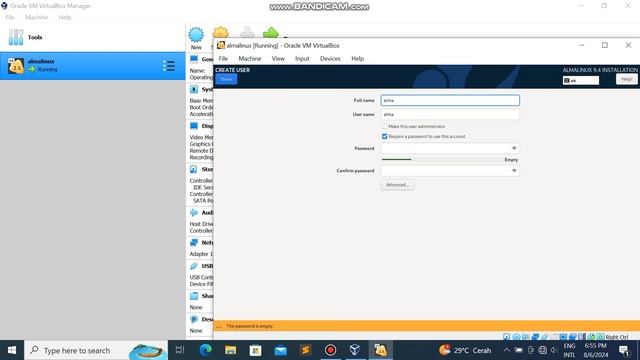640x360 pixels.
Task: Open the File menu in the almalinux VM window
Action: (223, 59)
